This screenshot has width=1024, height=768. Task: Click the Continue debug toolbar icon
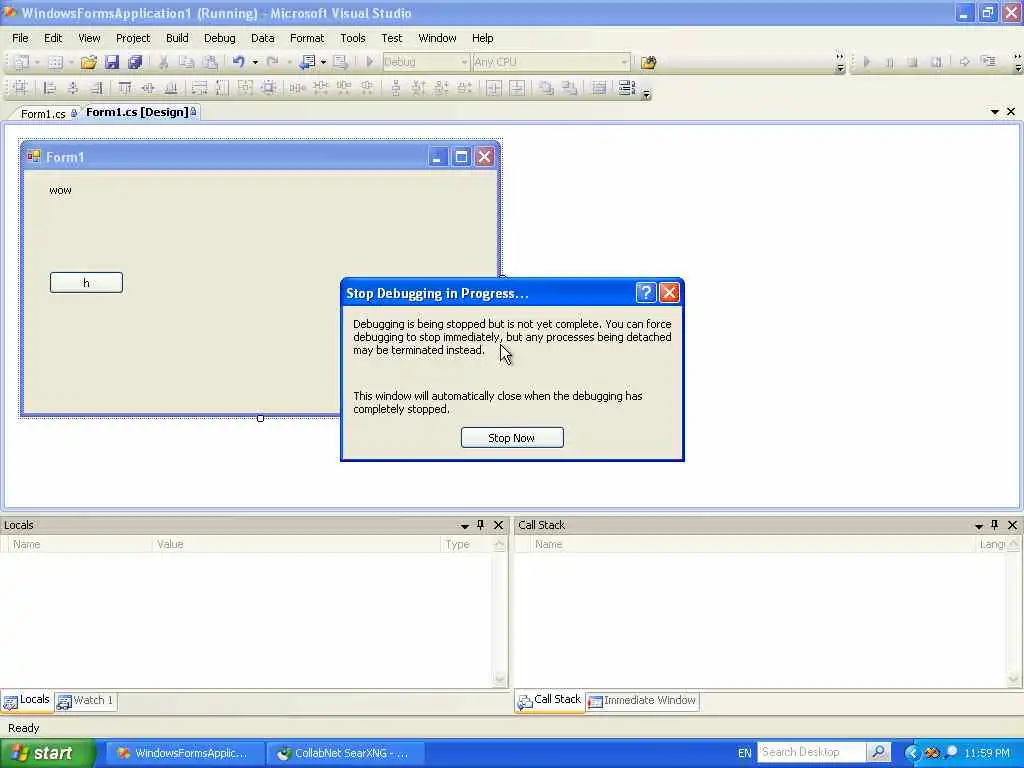867,62
